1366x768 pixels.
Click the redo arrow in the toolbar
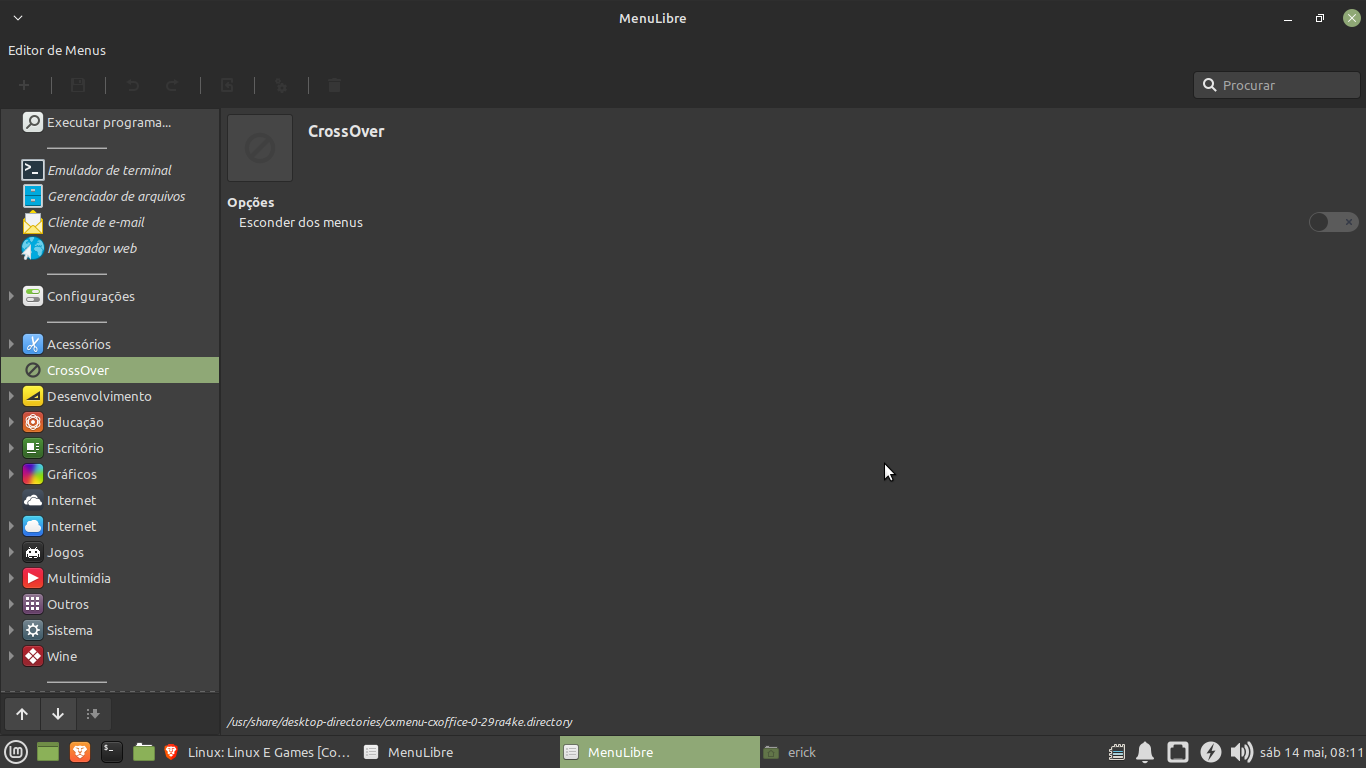click(171, 86)
